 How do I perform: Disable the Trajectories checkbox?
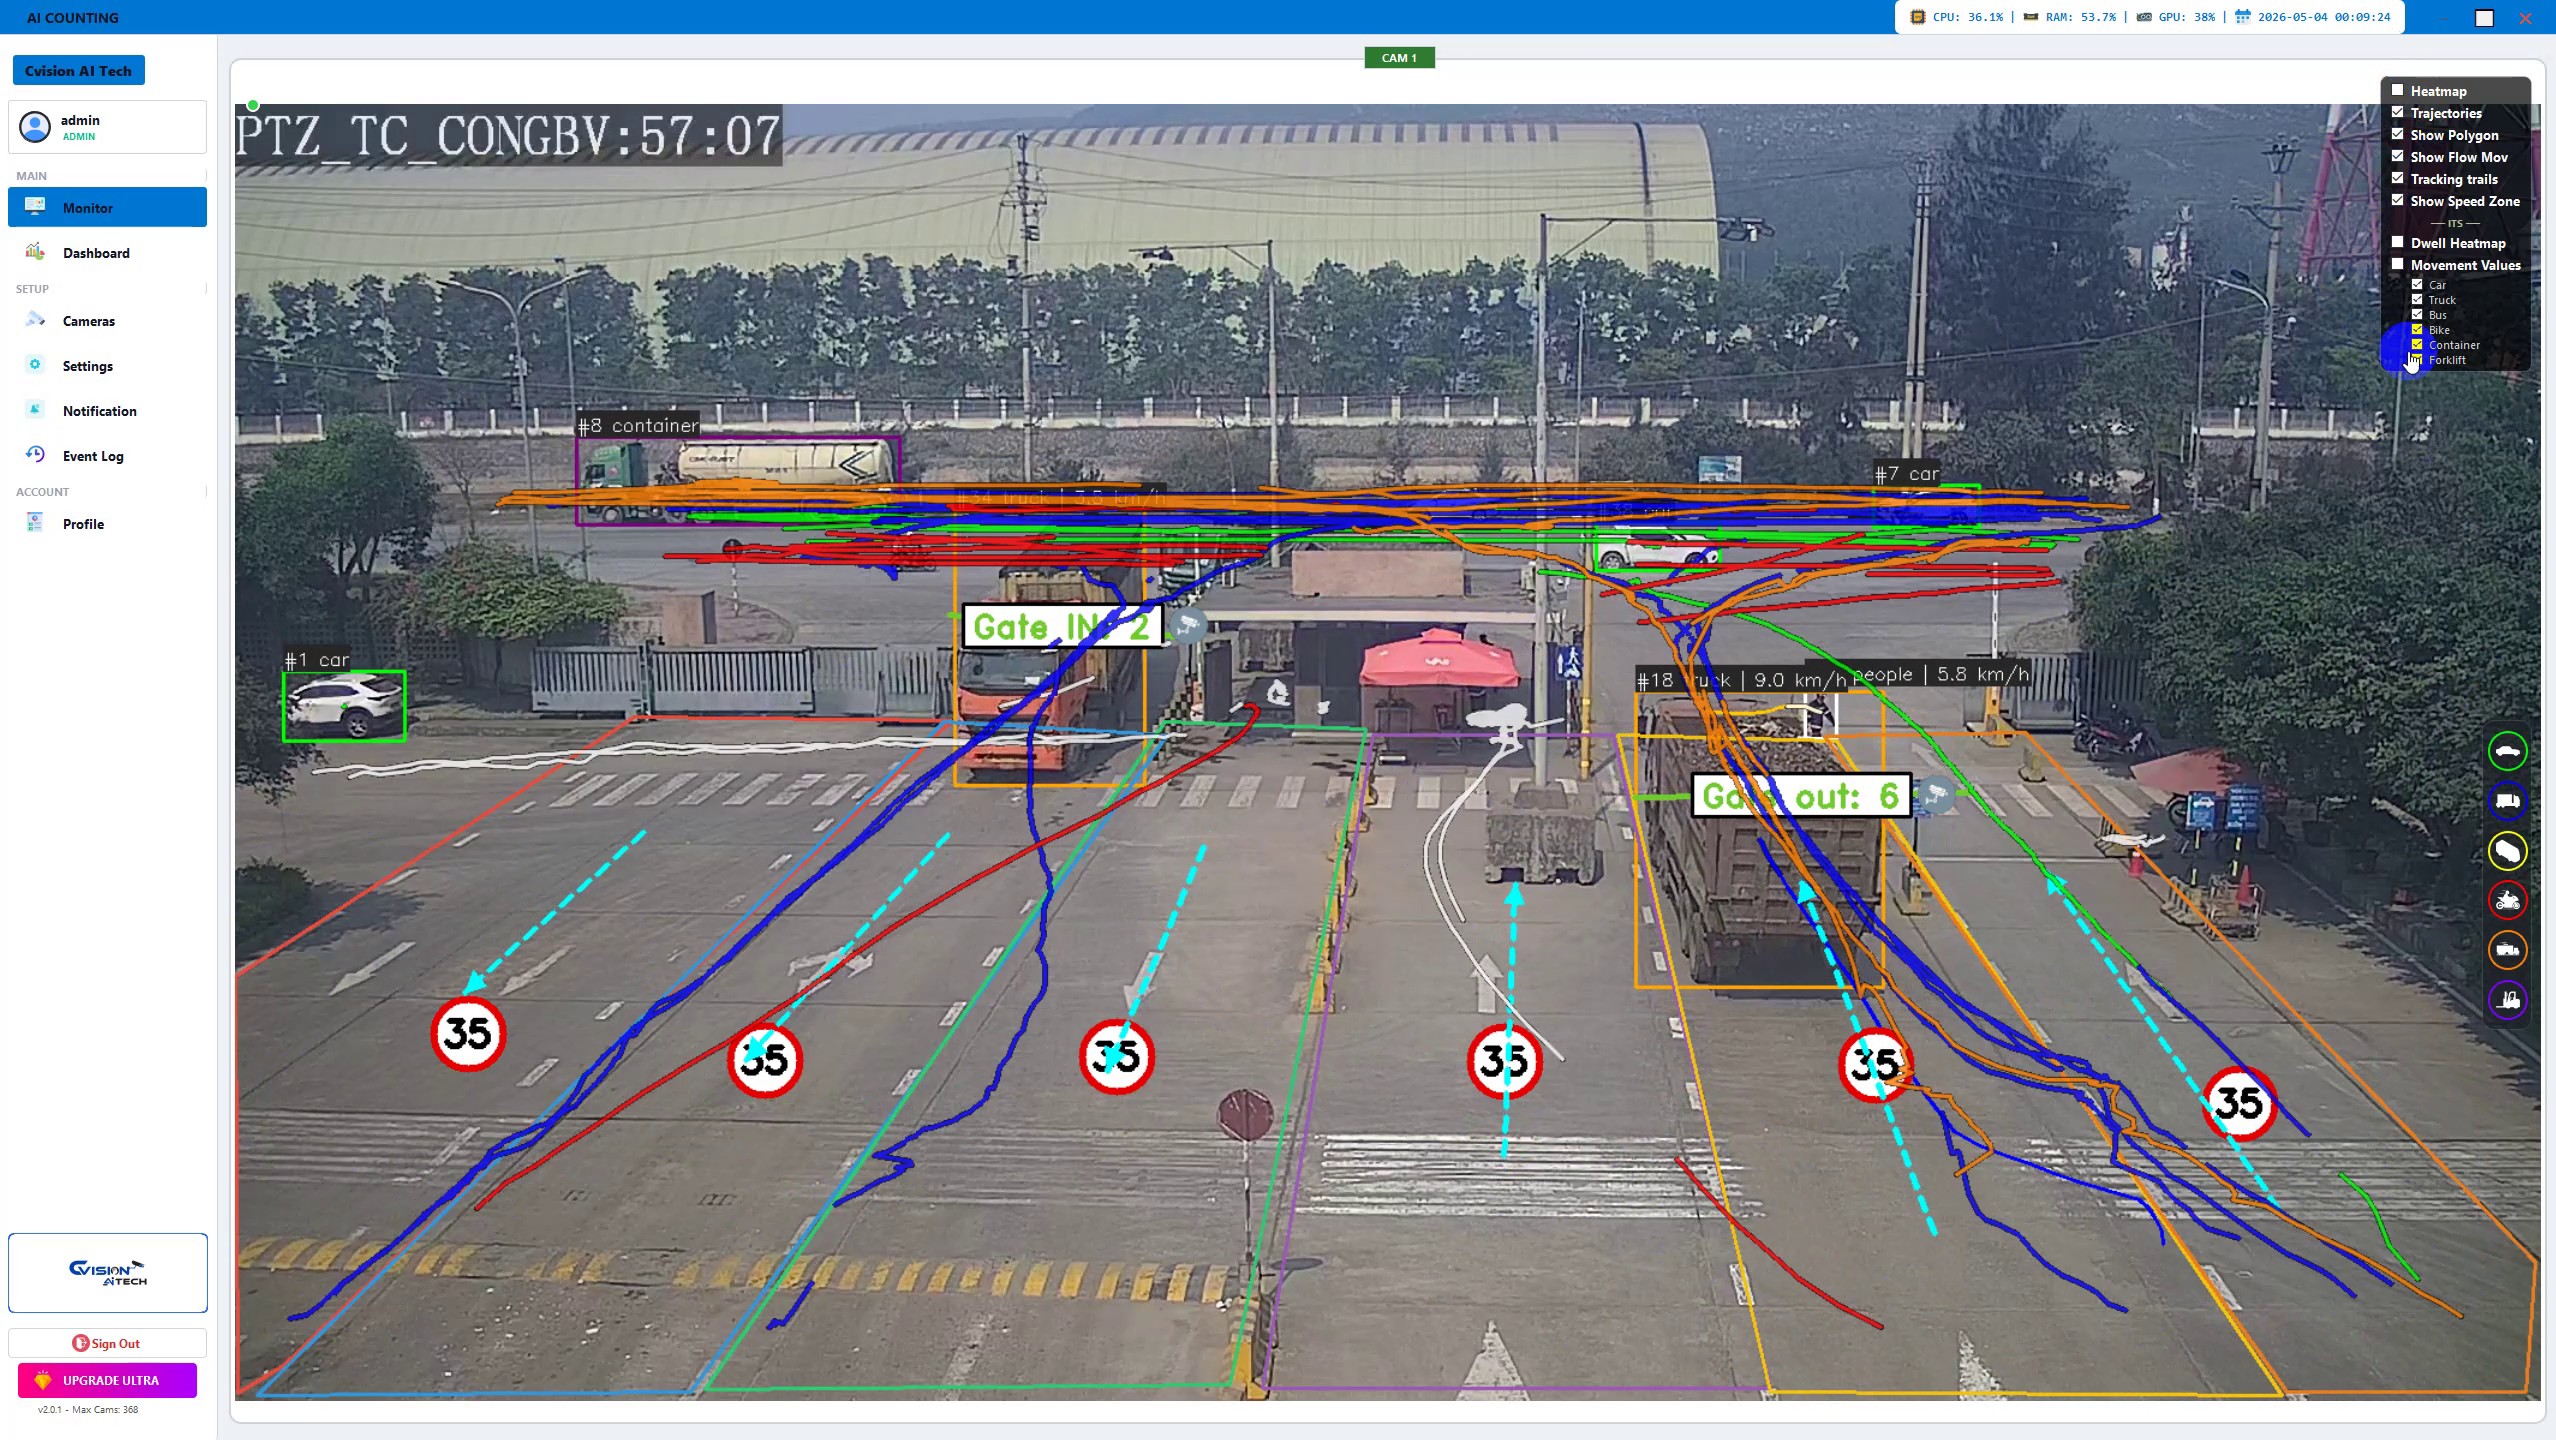click(2397, 112)
